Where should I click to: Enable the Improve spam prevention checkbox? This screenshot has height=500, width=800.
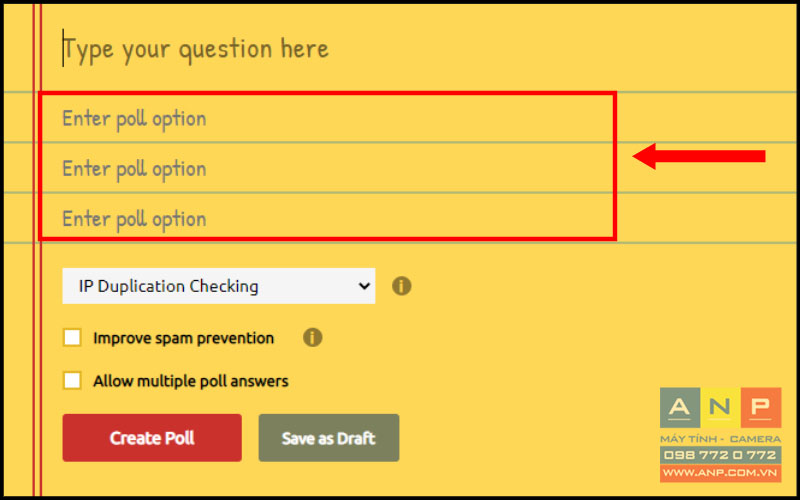point(72,338)
